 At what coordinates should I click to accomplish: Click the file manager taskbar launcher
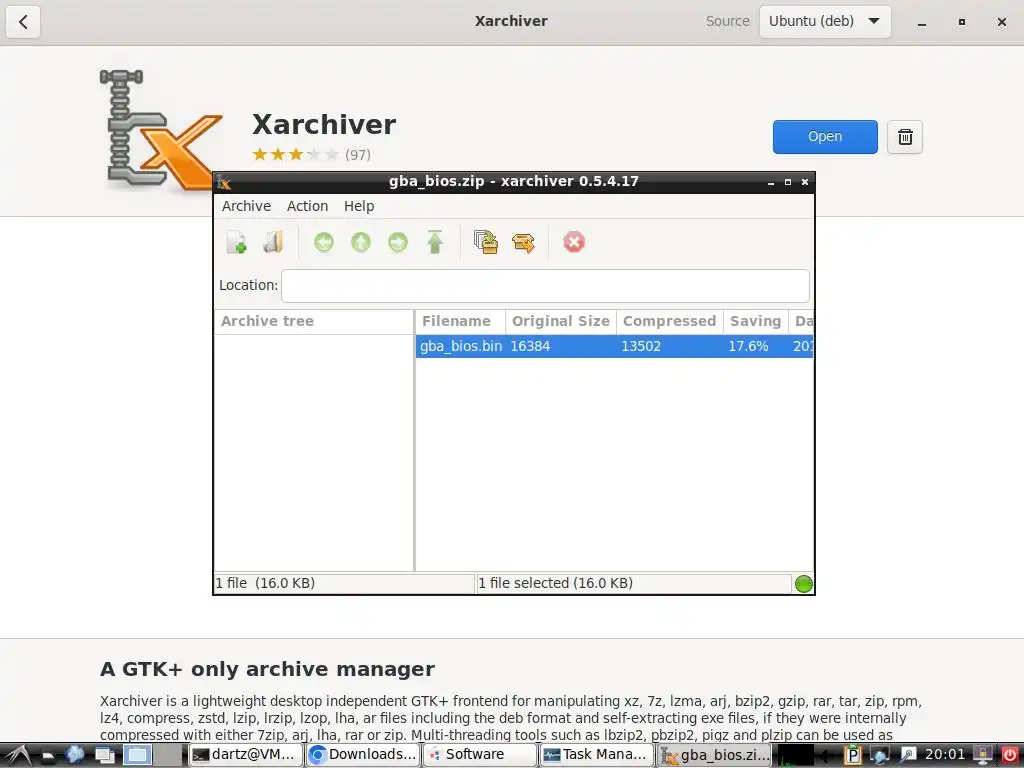click(x=48, y=756)
